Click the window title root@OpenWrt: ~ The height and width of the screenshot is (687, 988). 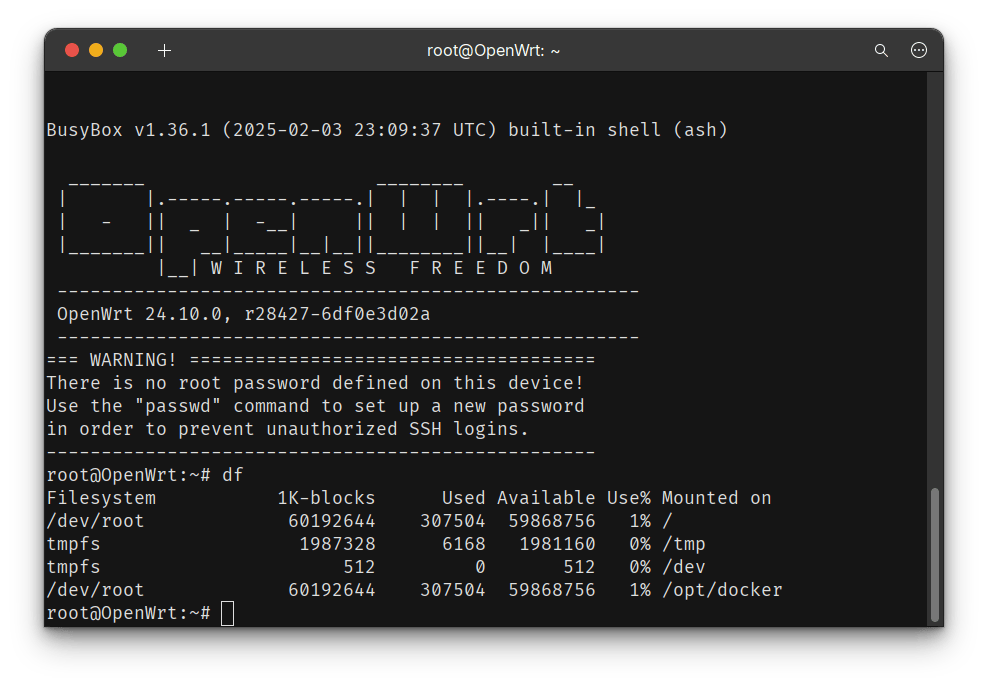coord(493,50)
